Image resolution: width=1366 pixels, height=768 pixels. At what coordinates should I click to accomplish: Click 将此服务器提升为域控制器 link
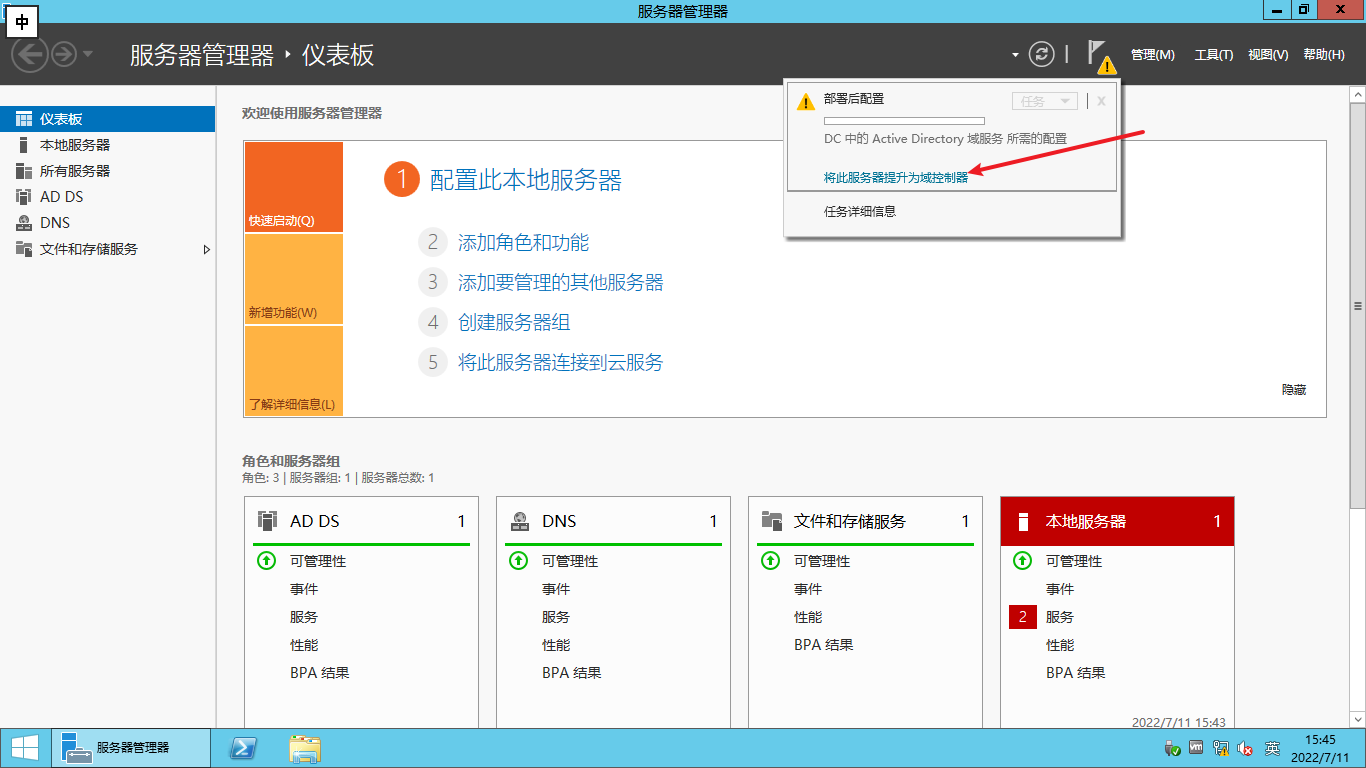(x=895, y=177)
